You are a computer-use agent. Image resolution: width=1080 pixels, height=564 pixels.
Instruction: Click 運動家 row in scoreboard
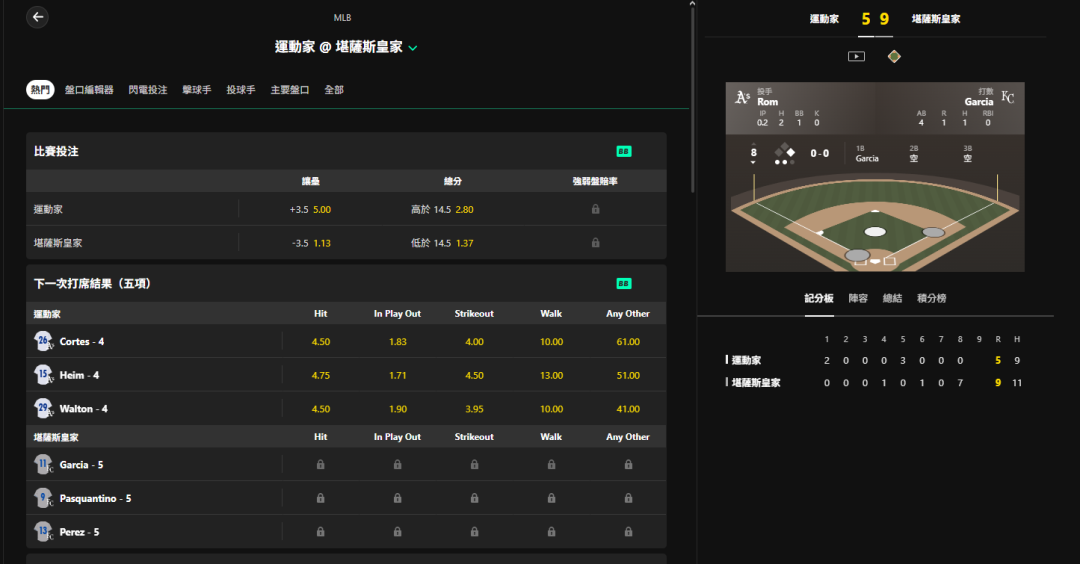874,360
